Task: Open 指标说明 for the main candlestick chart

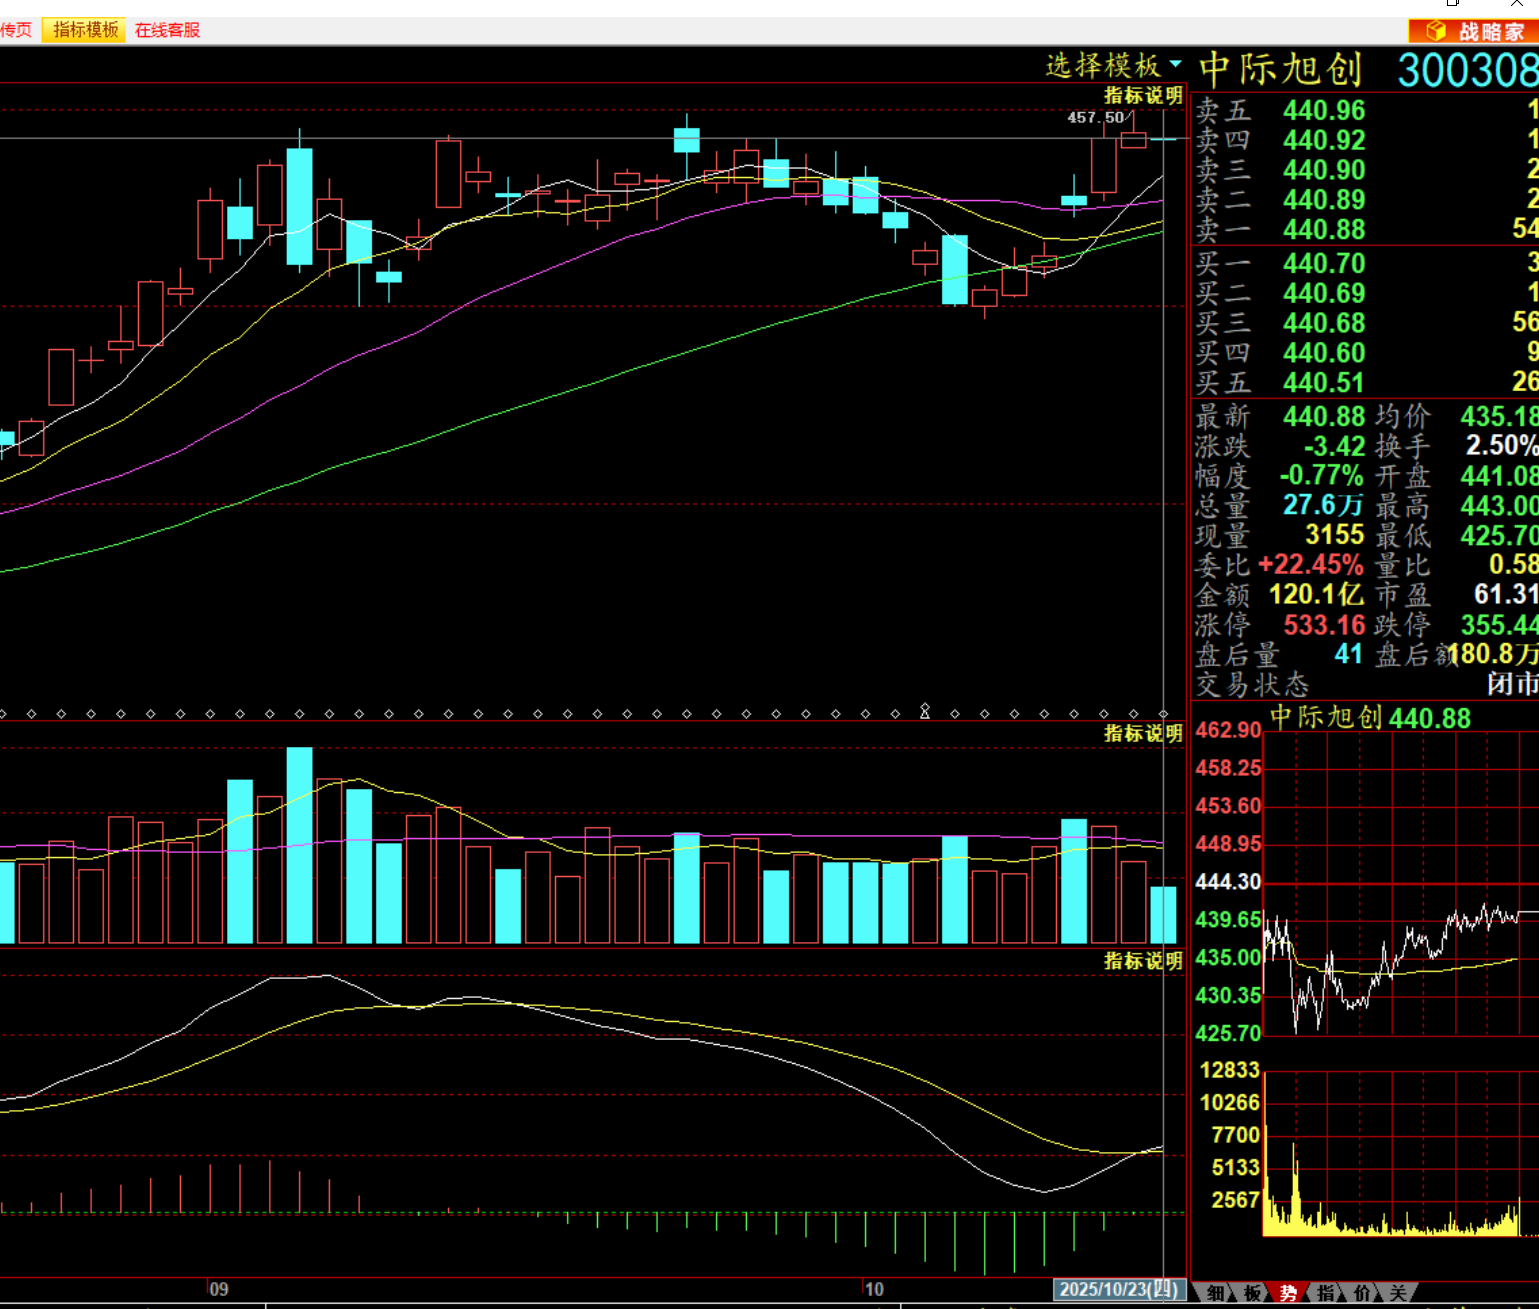Action: point(1143,95)
